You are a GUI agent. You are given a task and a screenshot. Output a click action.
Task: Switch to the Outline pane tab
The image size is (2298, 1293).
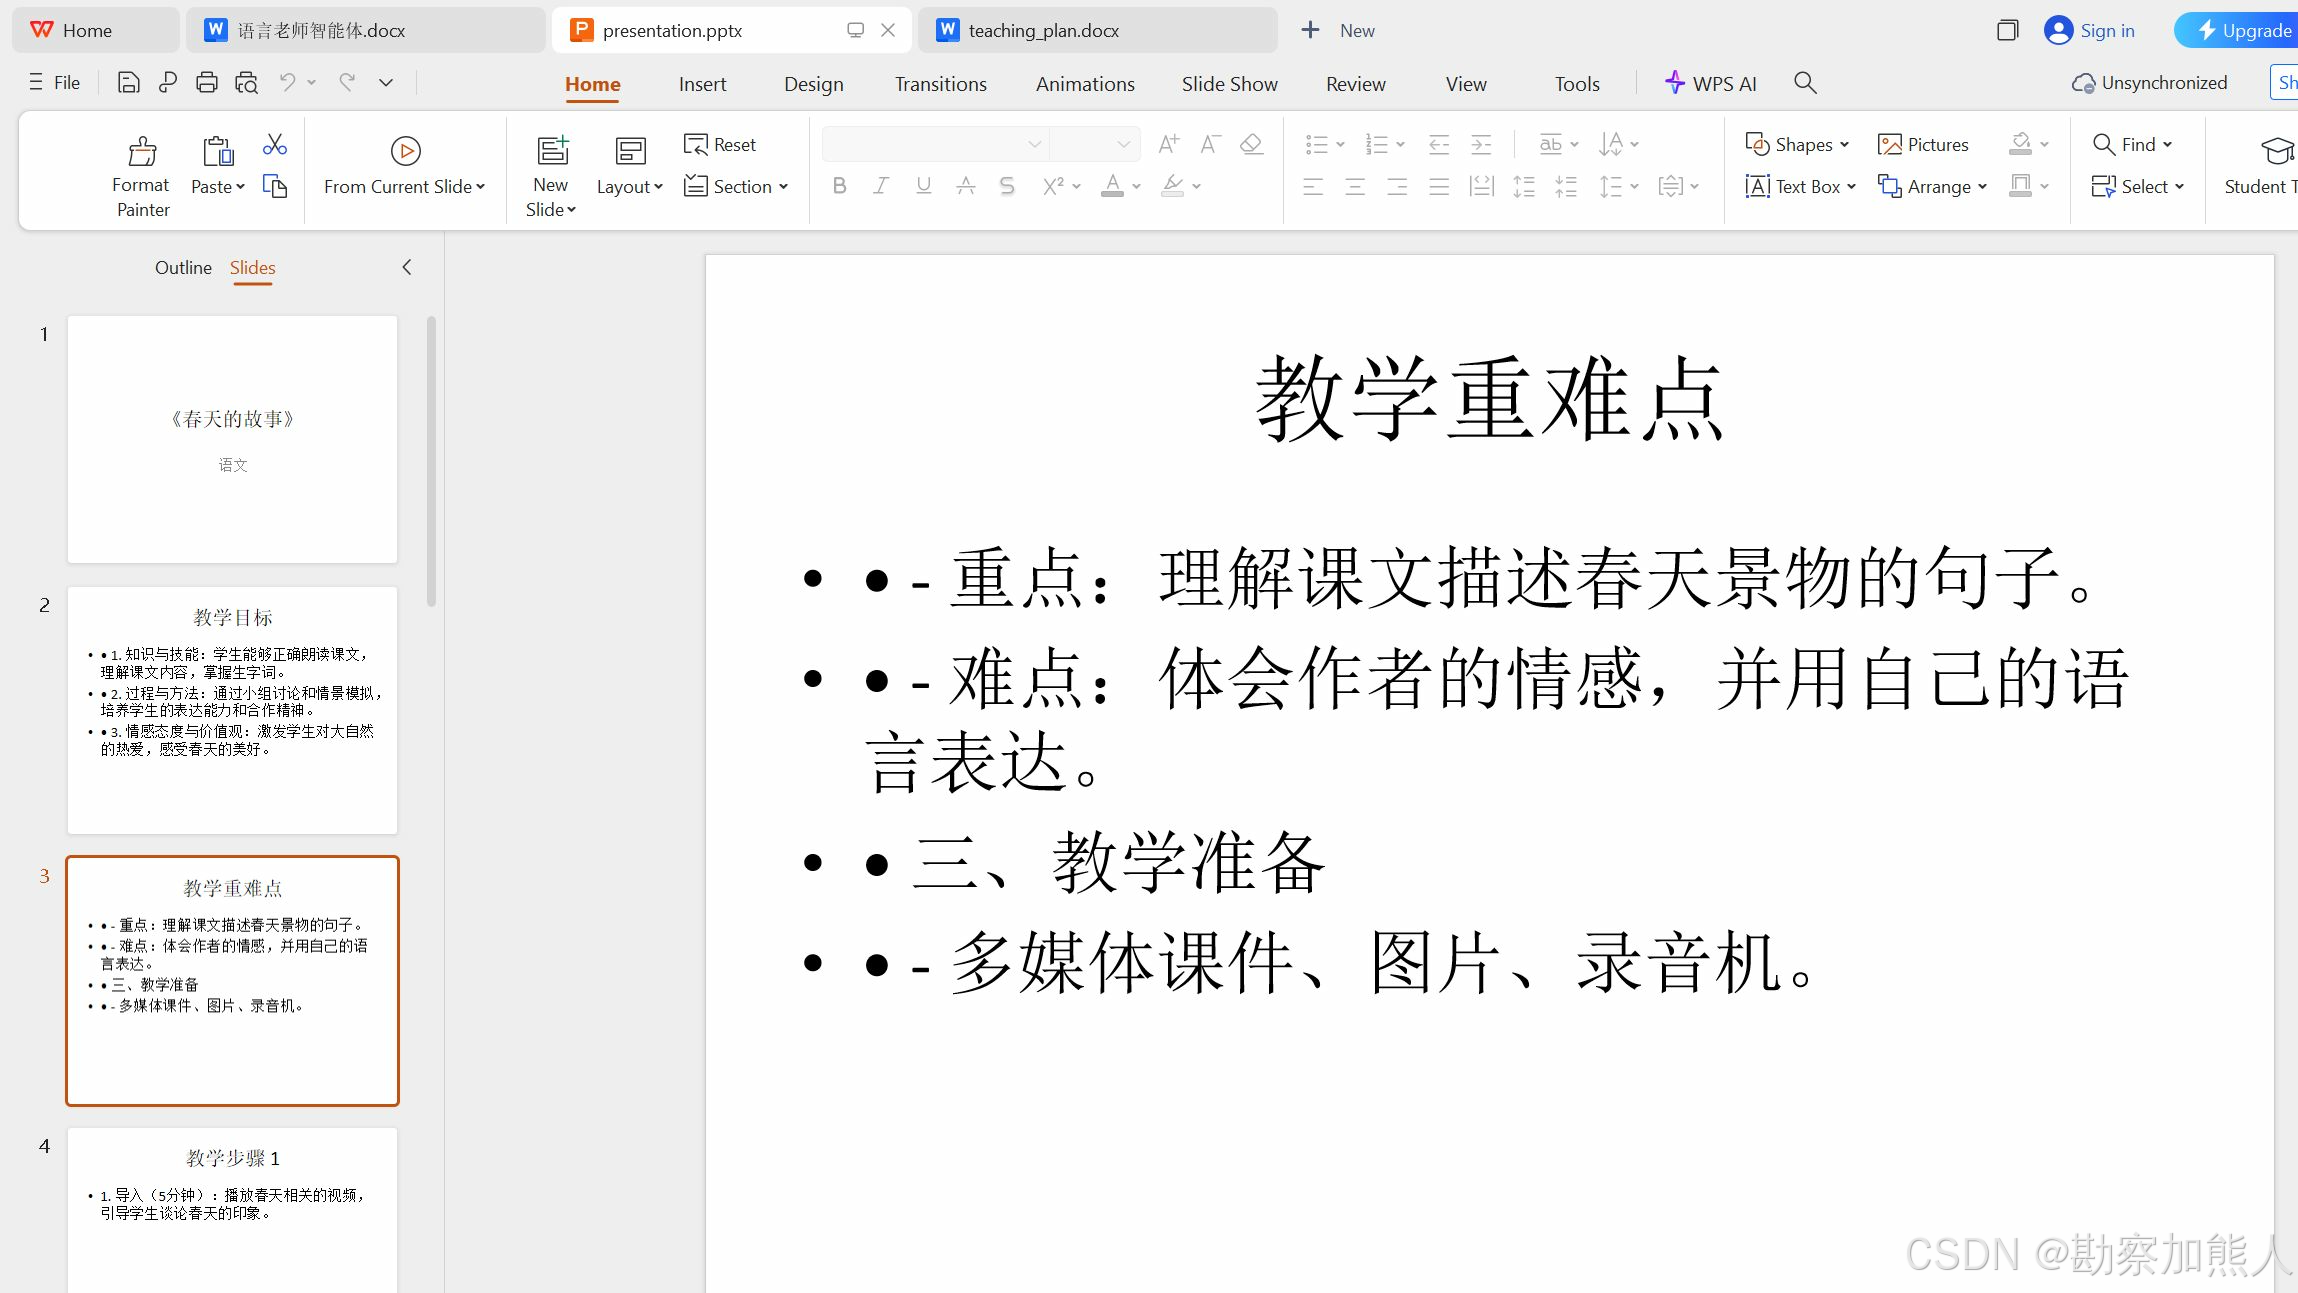tap(183, 268)
